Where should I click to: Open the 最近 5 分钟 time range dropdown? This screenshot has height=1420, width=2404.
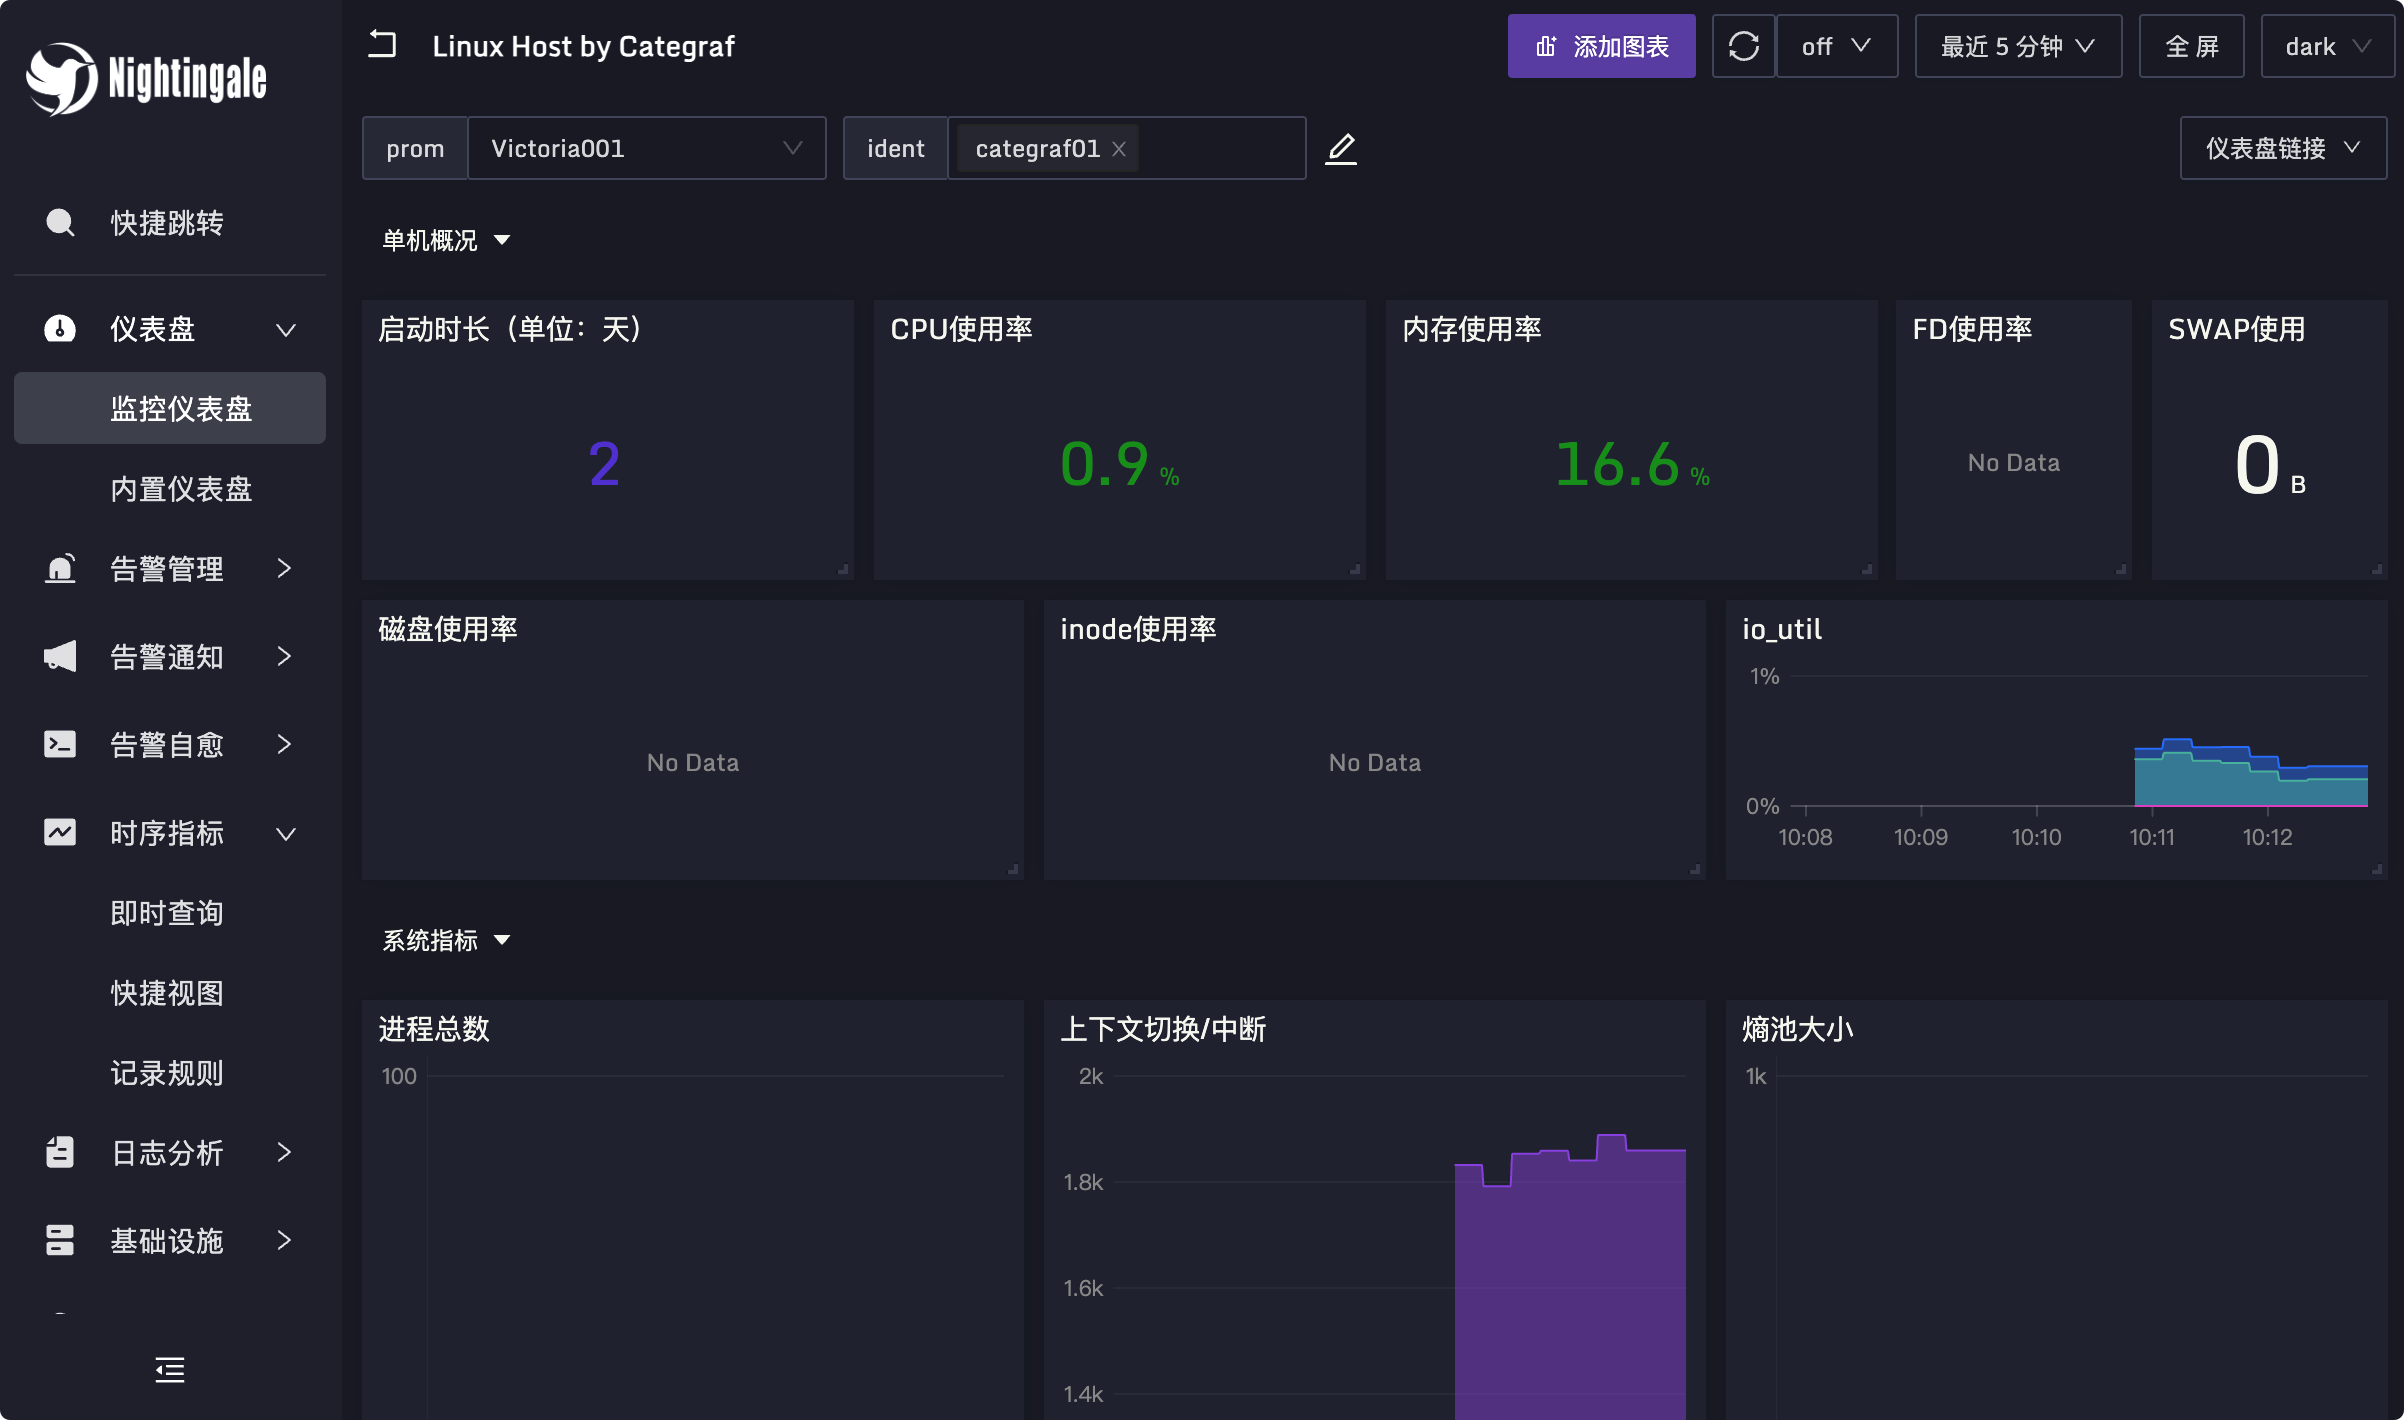click(2017, 46)
